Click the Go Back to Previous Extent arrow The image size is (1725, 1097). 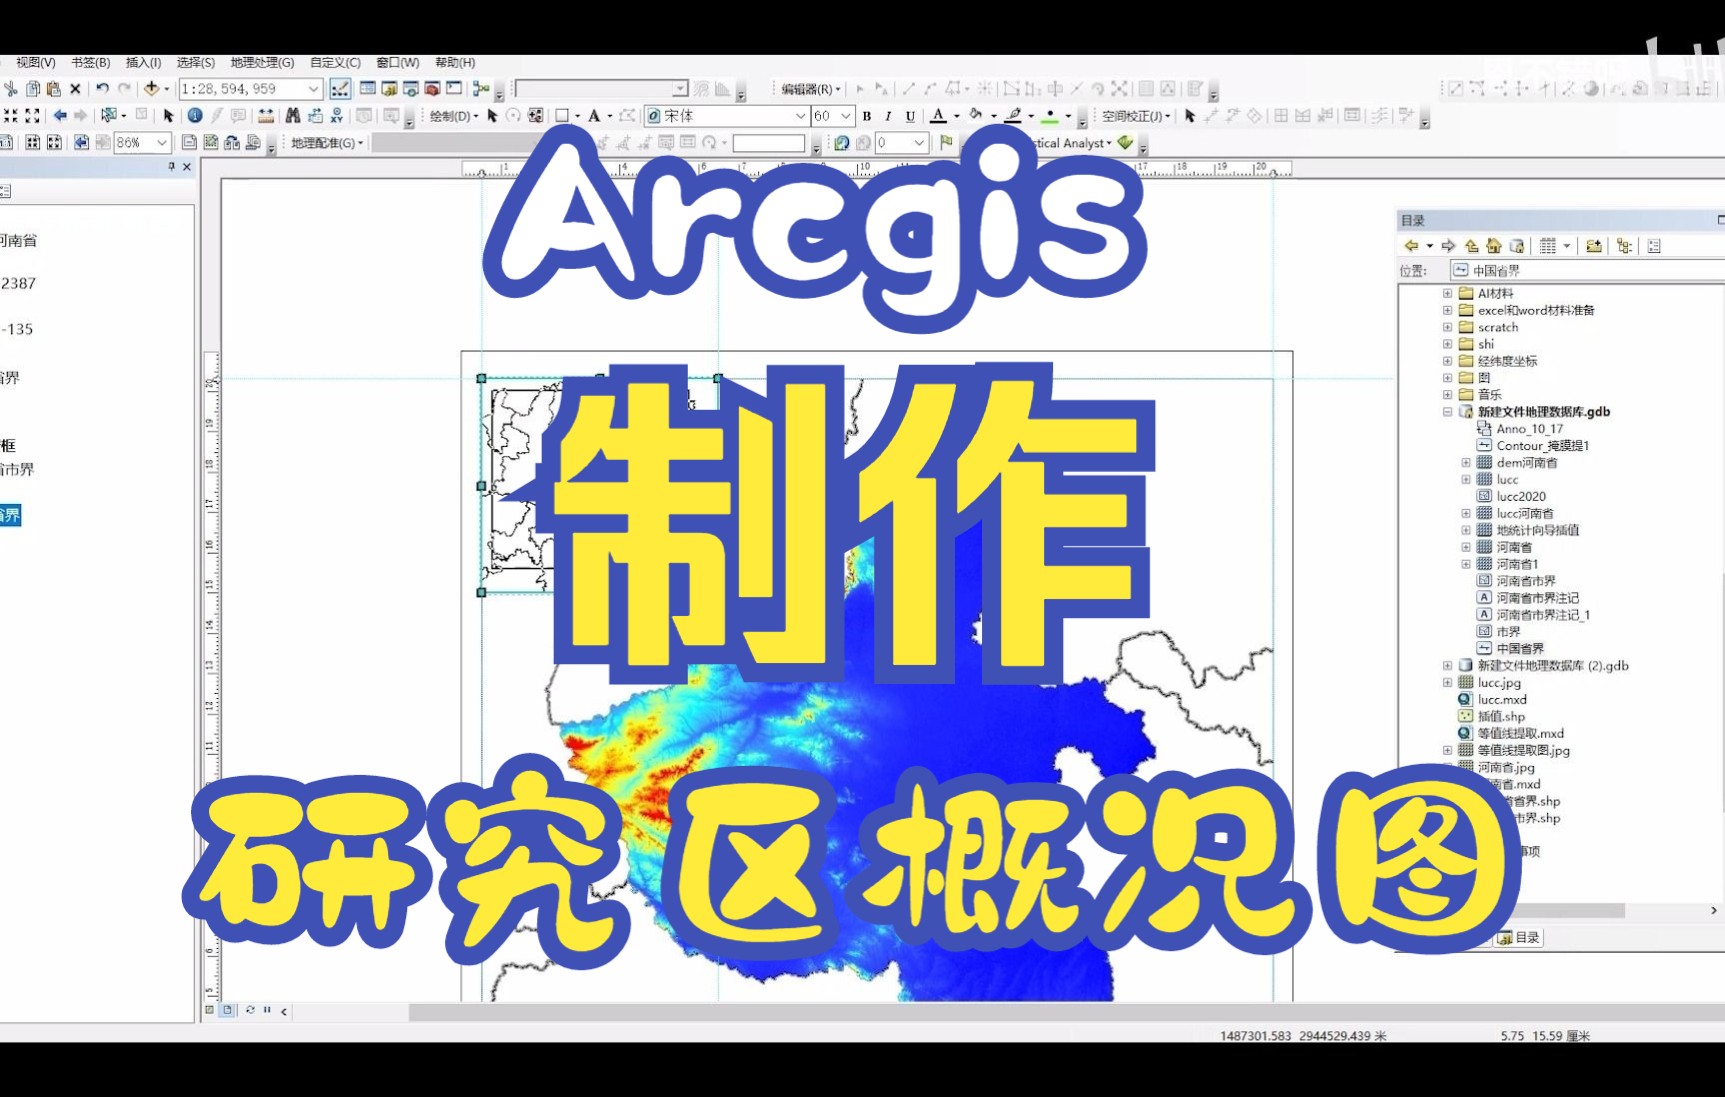(60, 116)
